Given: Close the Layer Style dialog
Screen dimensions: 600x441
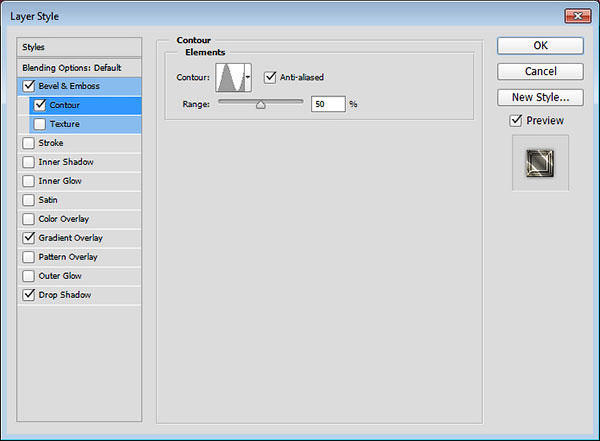Looking at the screenshot, I should tap(578, 16).
